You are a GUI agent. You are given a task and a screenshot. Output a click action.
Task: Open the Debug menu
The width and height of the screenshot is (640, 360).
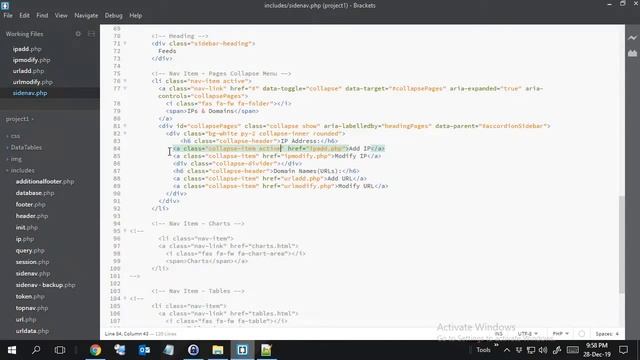(113, 16)
